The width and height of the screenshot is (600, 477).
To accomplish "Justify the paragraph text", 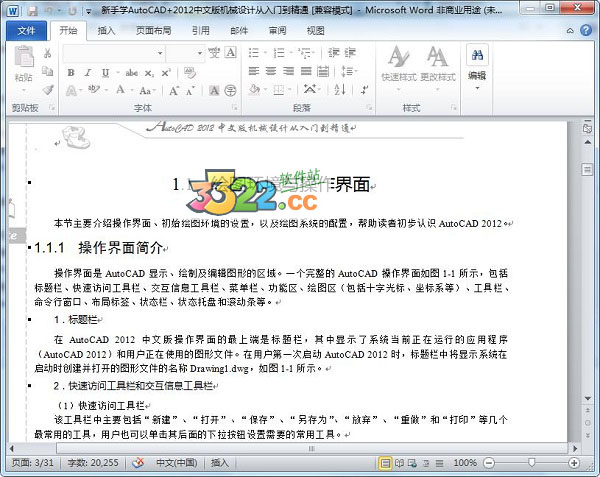I will (306, 72).
